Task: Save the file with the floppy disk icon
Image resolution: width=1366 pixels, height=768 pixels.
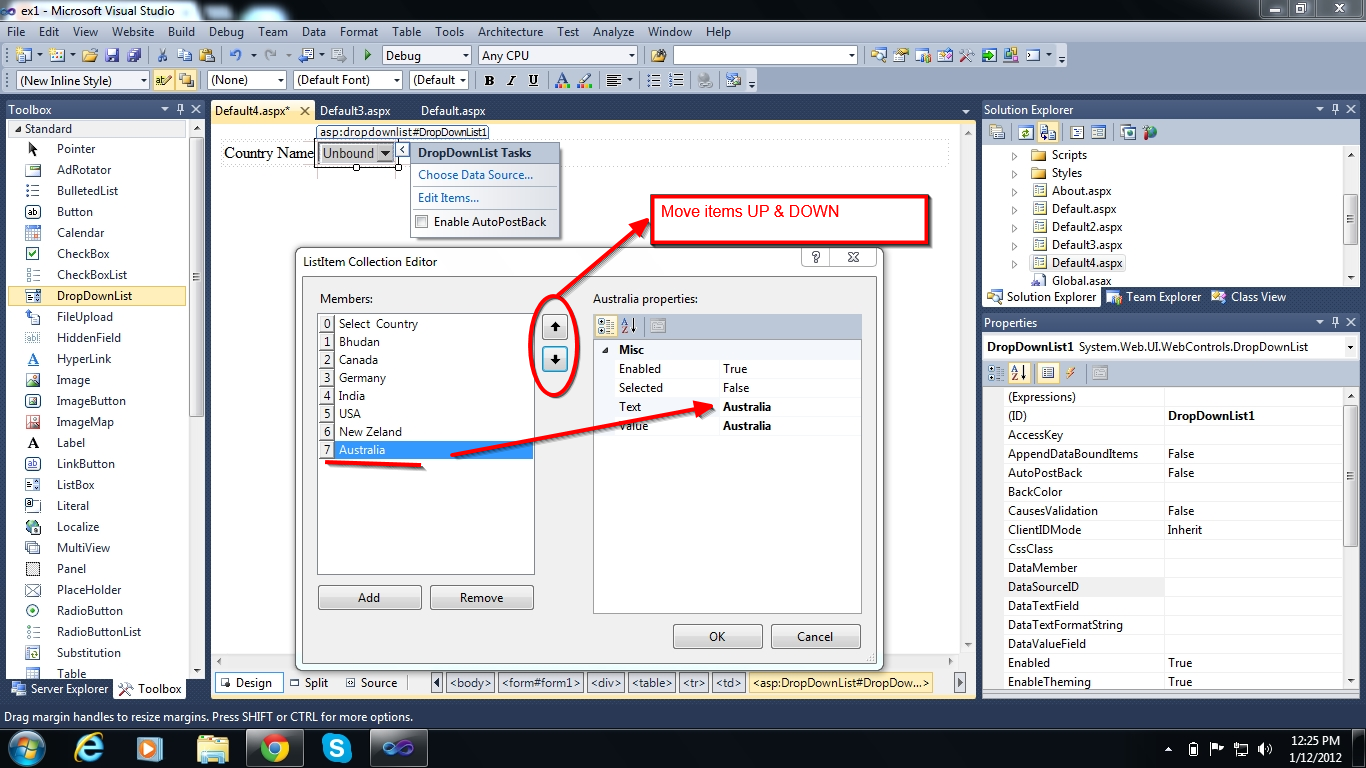Action: click(111, 56)
